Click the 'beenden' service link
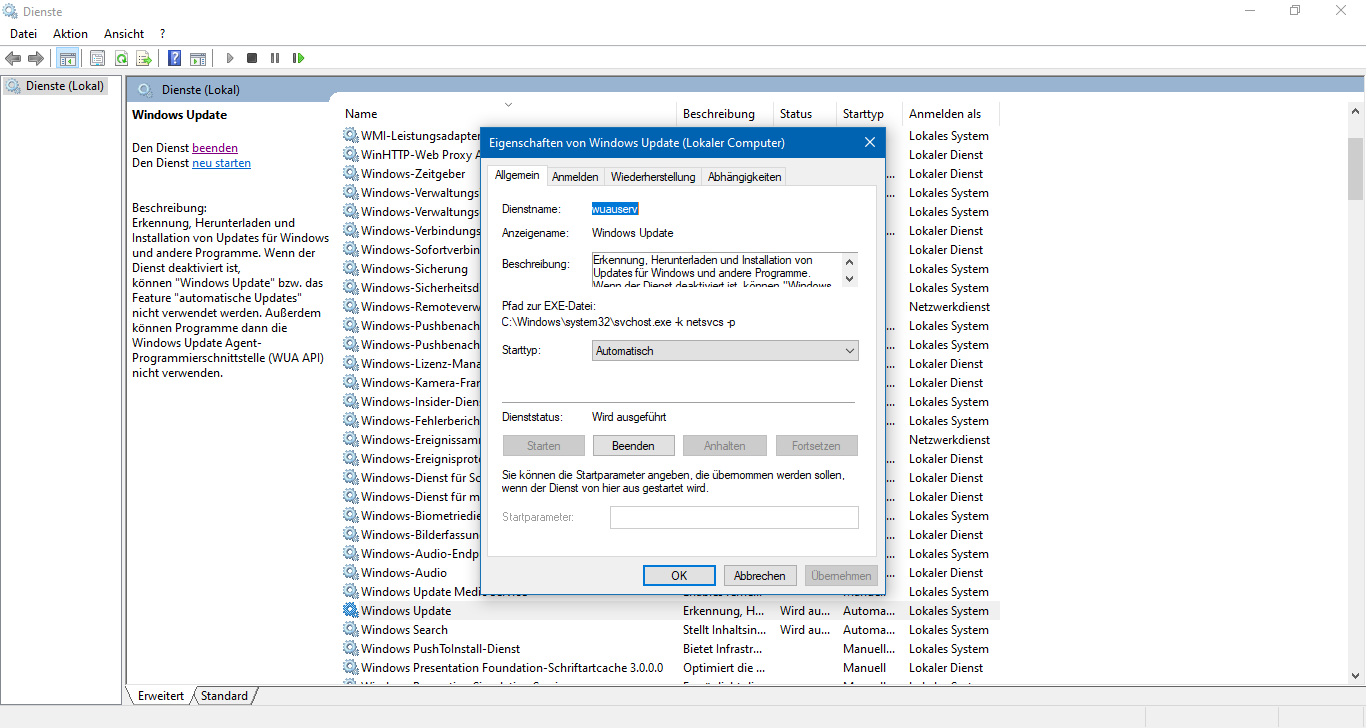1366x728 pixels. coord(215,148)
